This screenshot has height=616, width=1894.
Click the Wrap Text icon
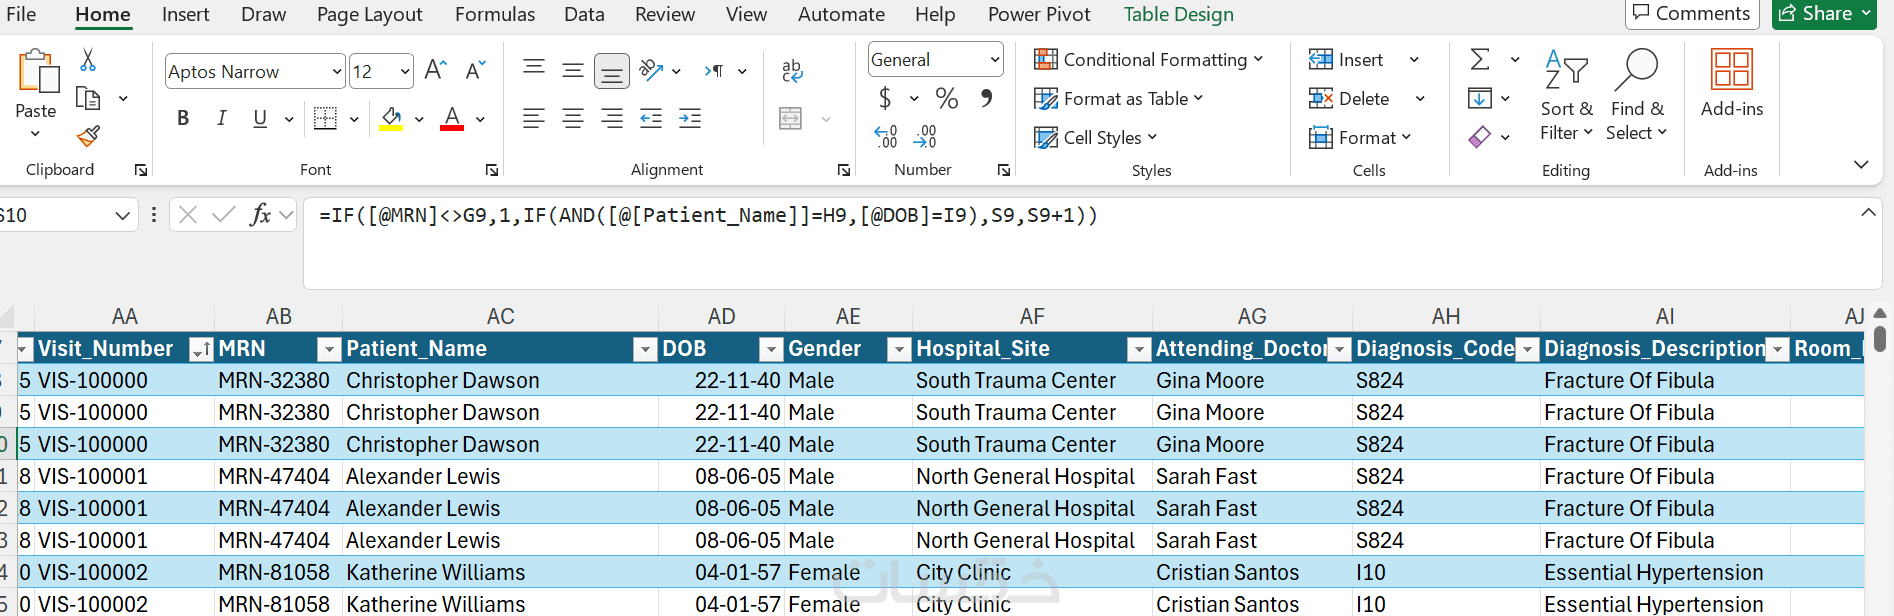click(791, 70)
